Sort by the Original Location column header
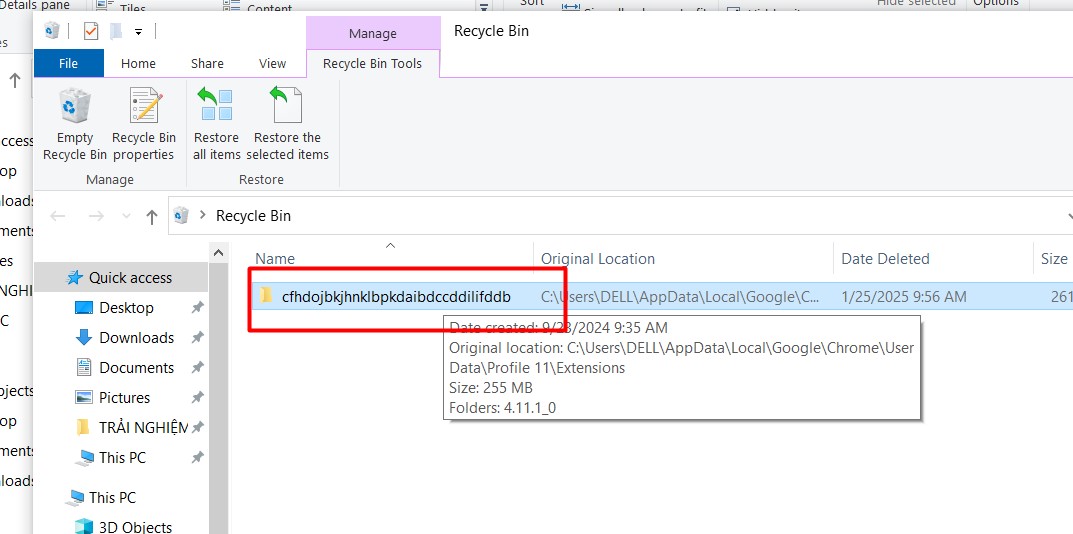 tap(597, 259)
